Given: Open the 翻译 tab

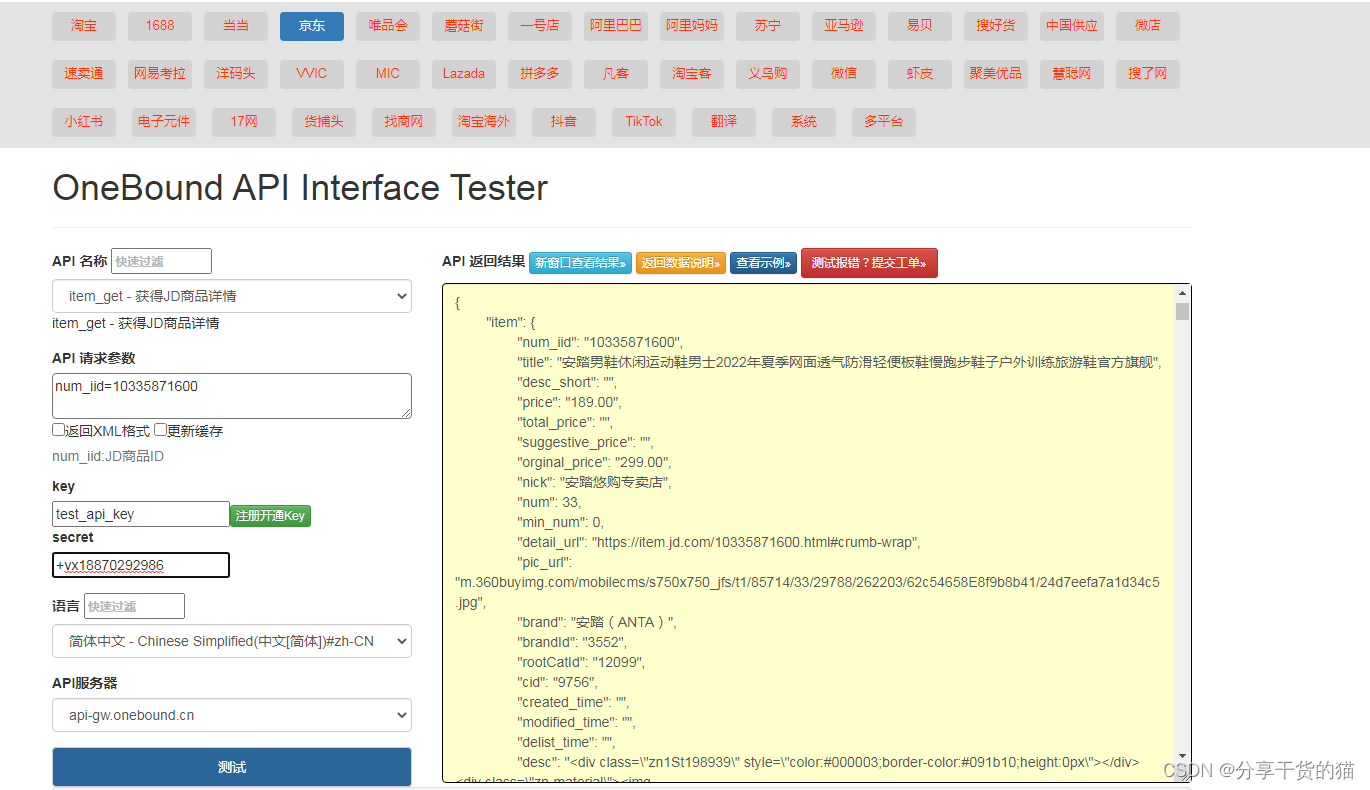Looking at the screenshot, I should coord(724,122).
